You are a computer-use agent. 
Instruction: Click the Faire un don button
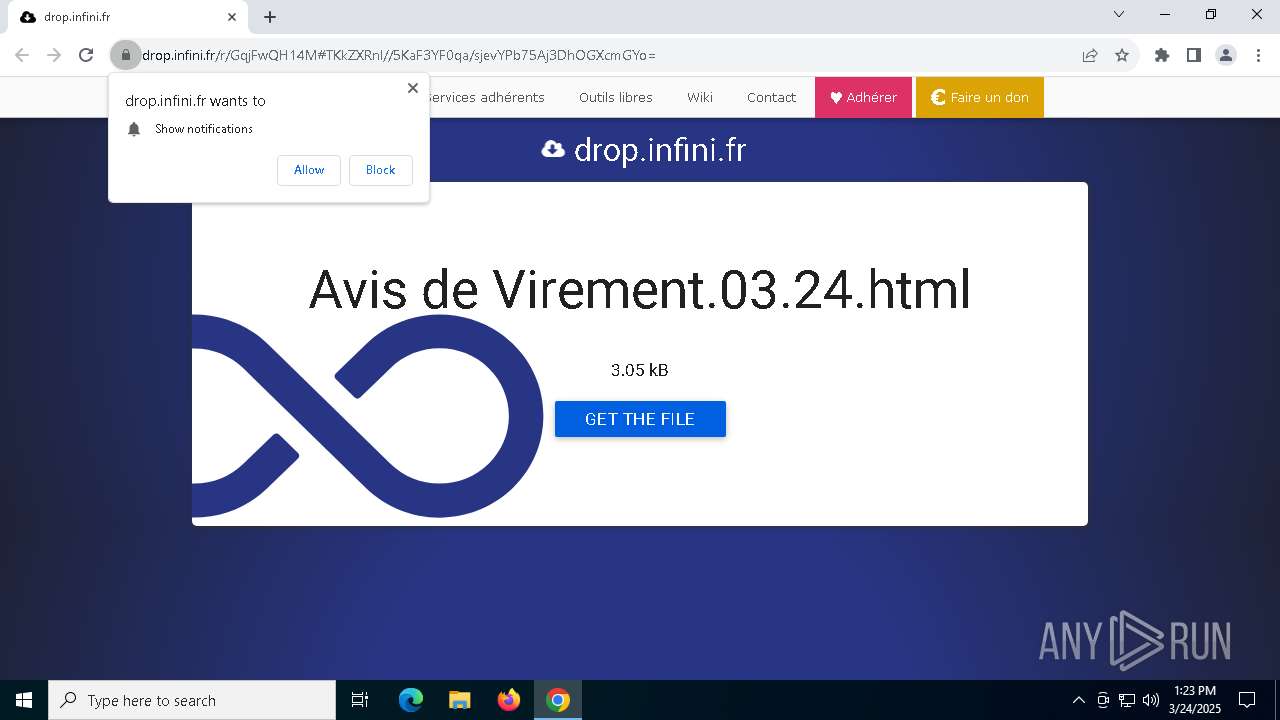coord(979,97)
